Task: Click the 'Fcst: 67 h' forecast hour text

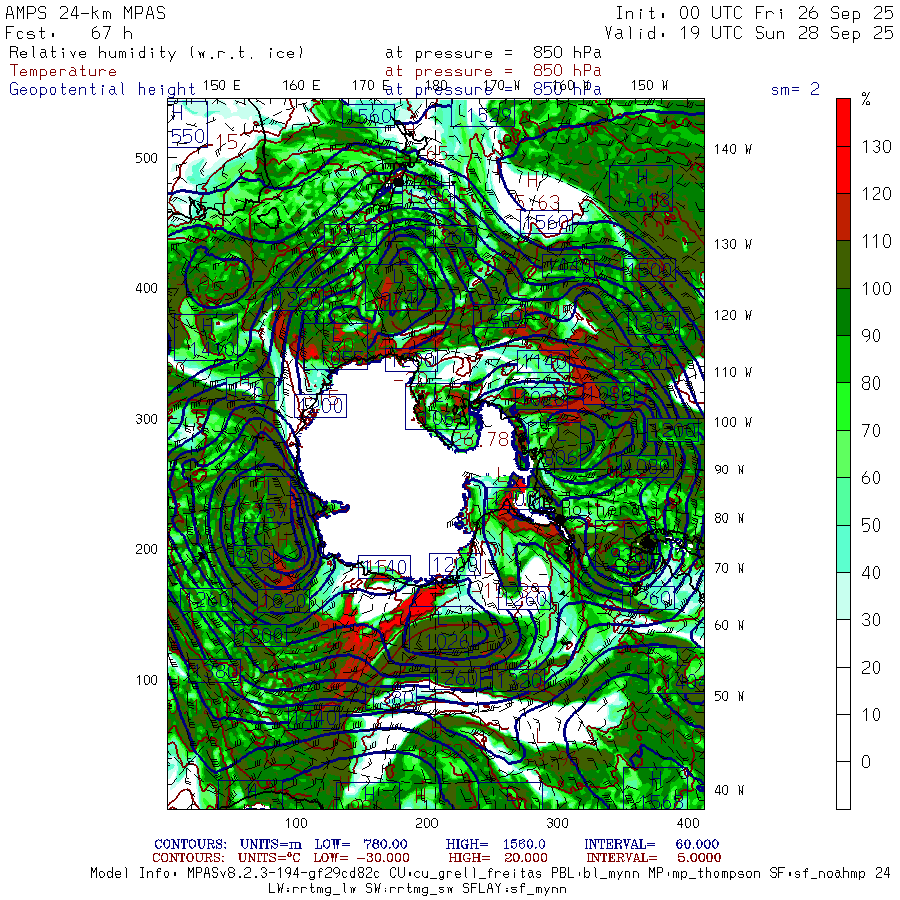Action: coord(69,33)
